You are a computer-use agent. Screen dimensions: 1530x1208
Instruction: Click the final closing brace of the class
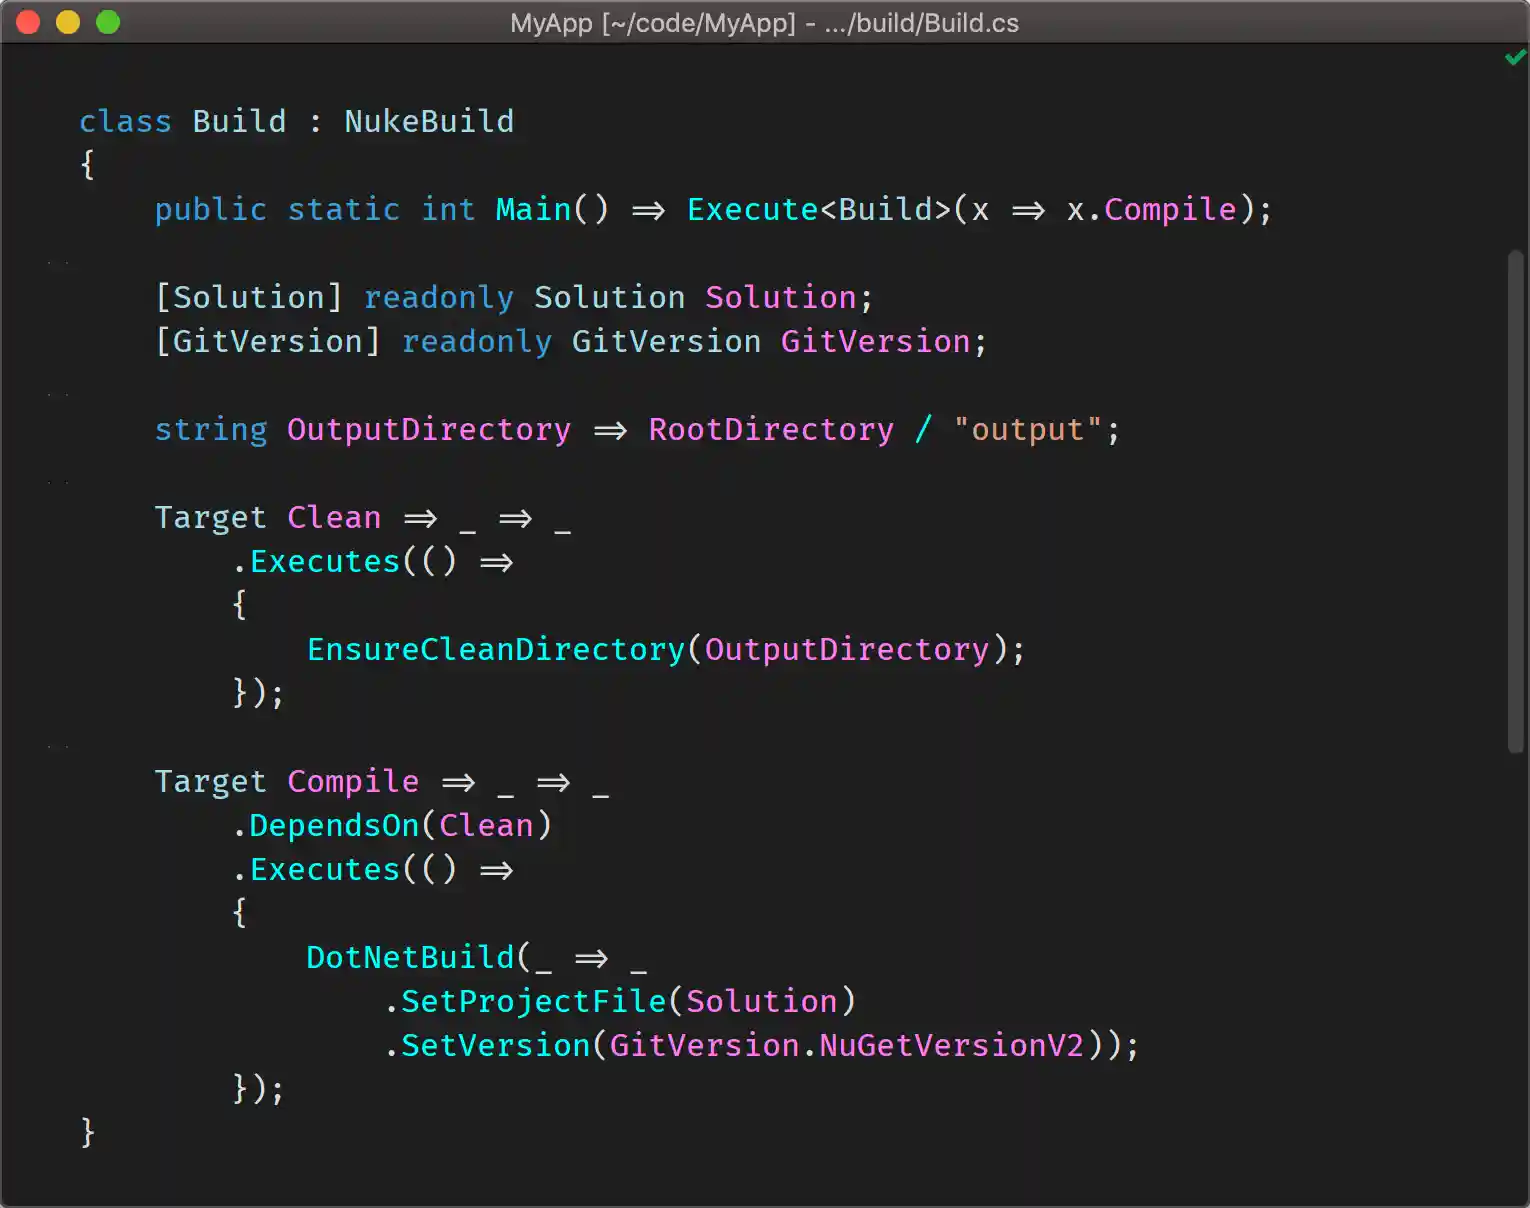click(x=87, y=1132)
